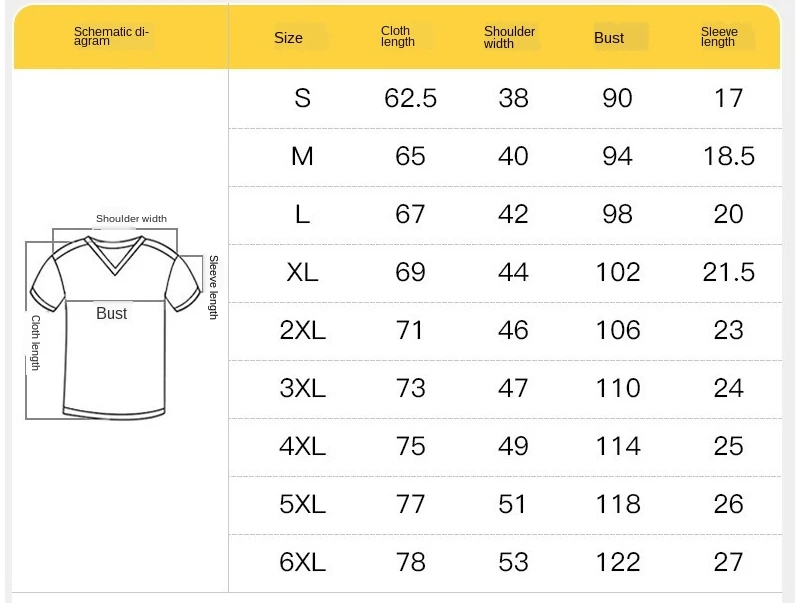Click the sleeve length value 18.5
Image resolution: width=804 pixels, height=603 pixels.
click(728, 156)
